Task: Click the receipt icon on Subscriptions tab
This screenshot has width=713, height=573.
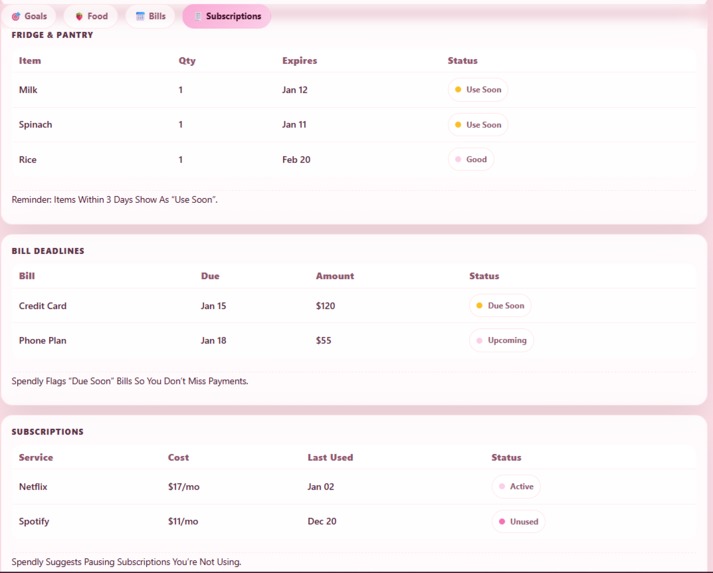Action: point(197,16)
